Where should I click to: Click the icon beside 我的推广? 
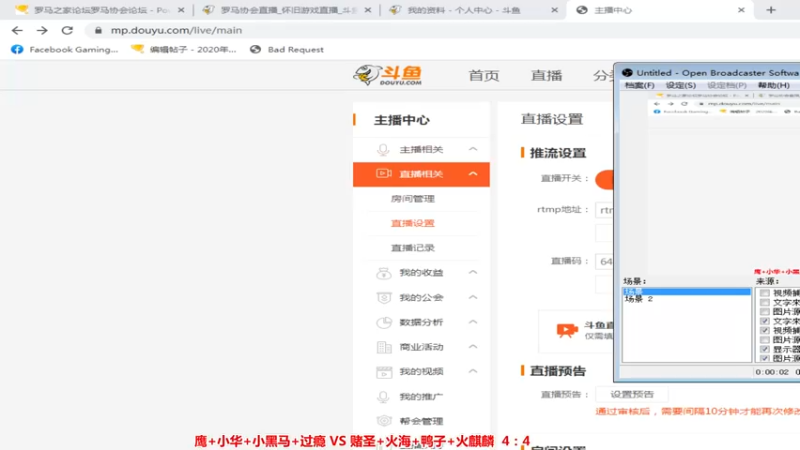pos(383,396)
